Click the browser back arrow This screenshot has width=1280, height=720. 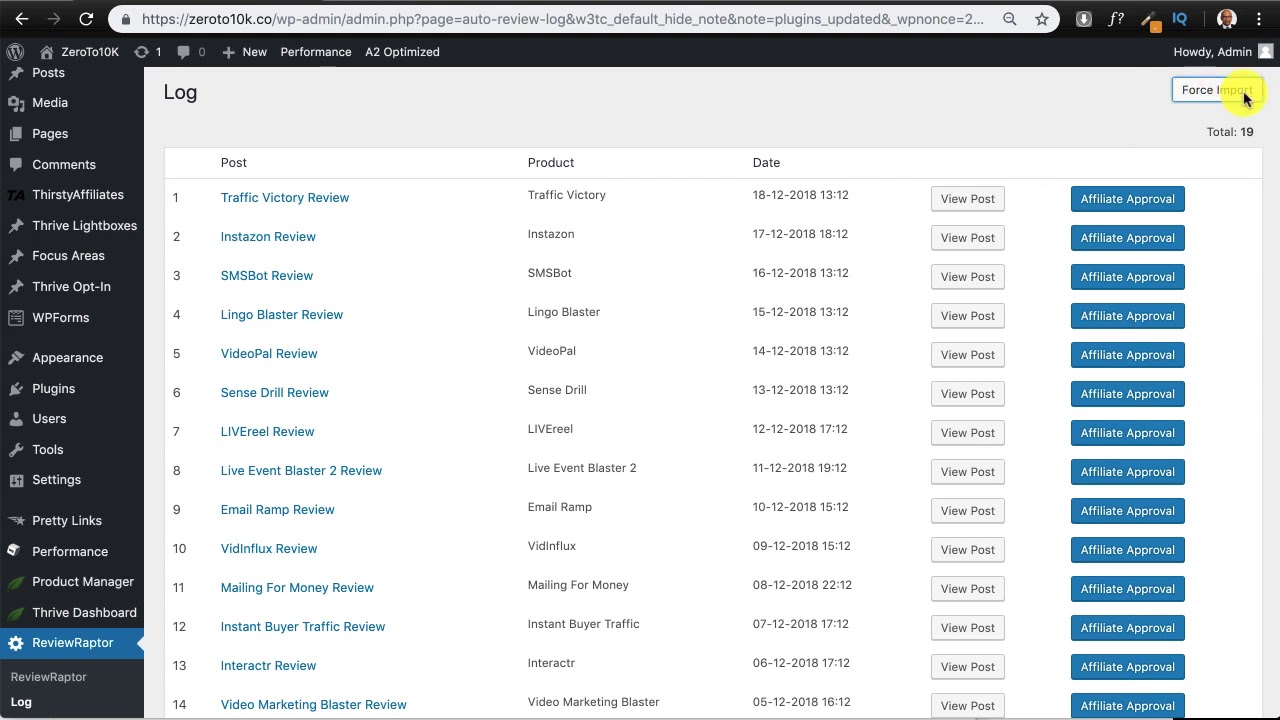click(x=22, y=19)
